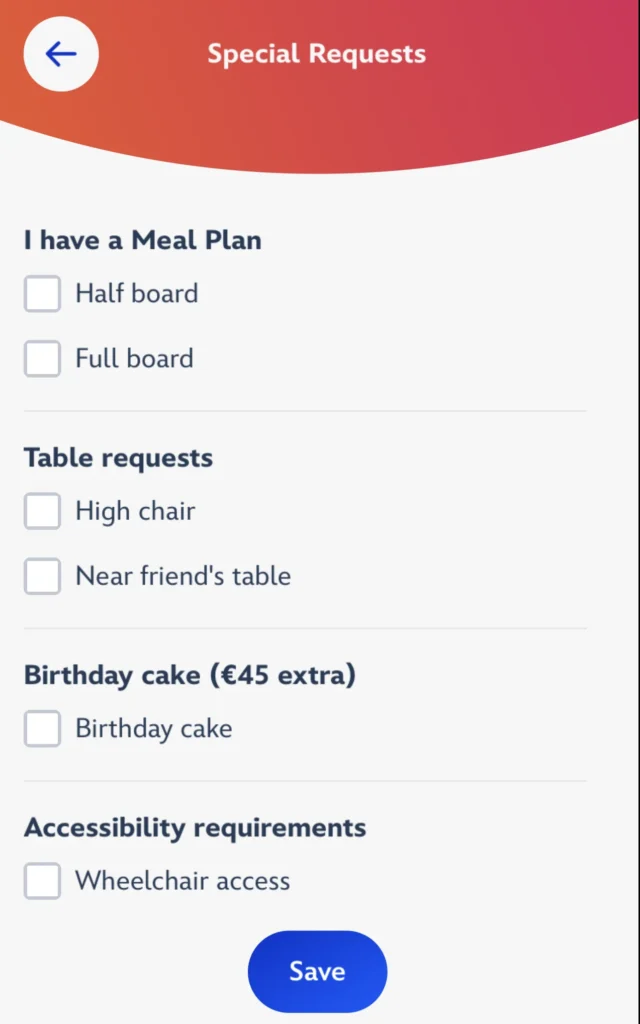Tap the High chair label text
Viewport: 640px width, 1024px height.
point(135,512)
